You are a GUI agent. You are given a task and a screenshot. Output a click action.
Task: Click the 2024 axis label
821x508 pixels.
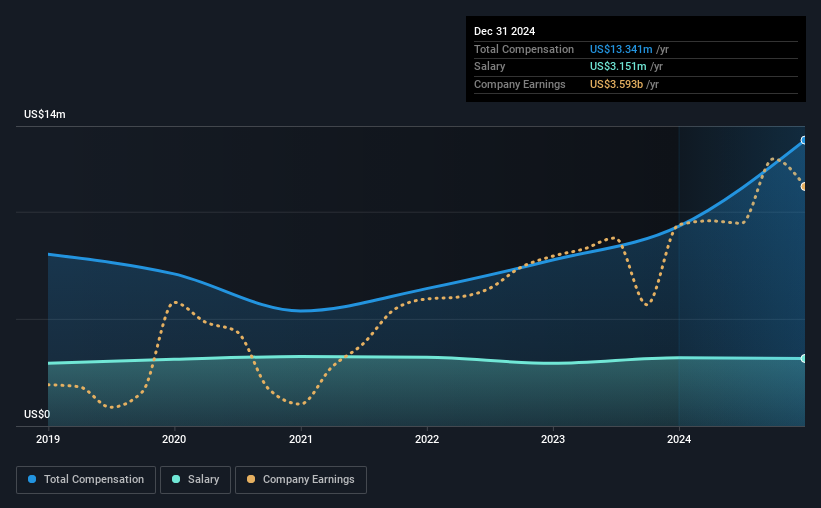click(x=679, y=439)
